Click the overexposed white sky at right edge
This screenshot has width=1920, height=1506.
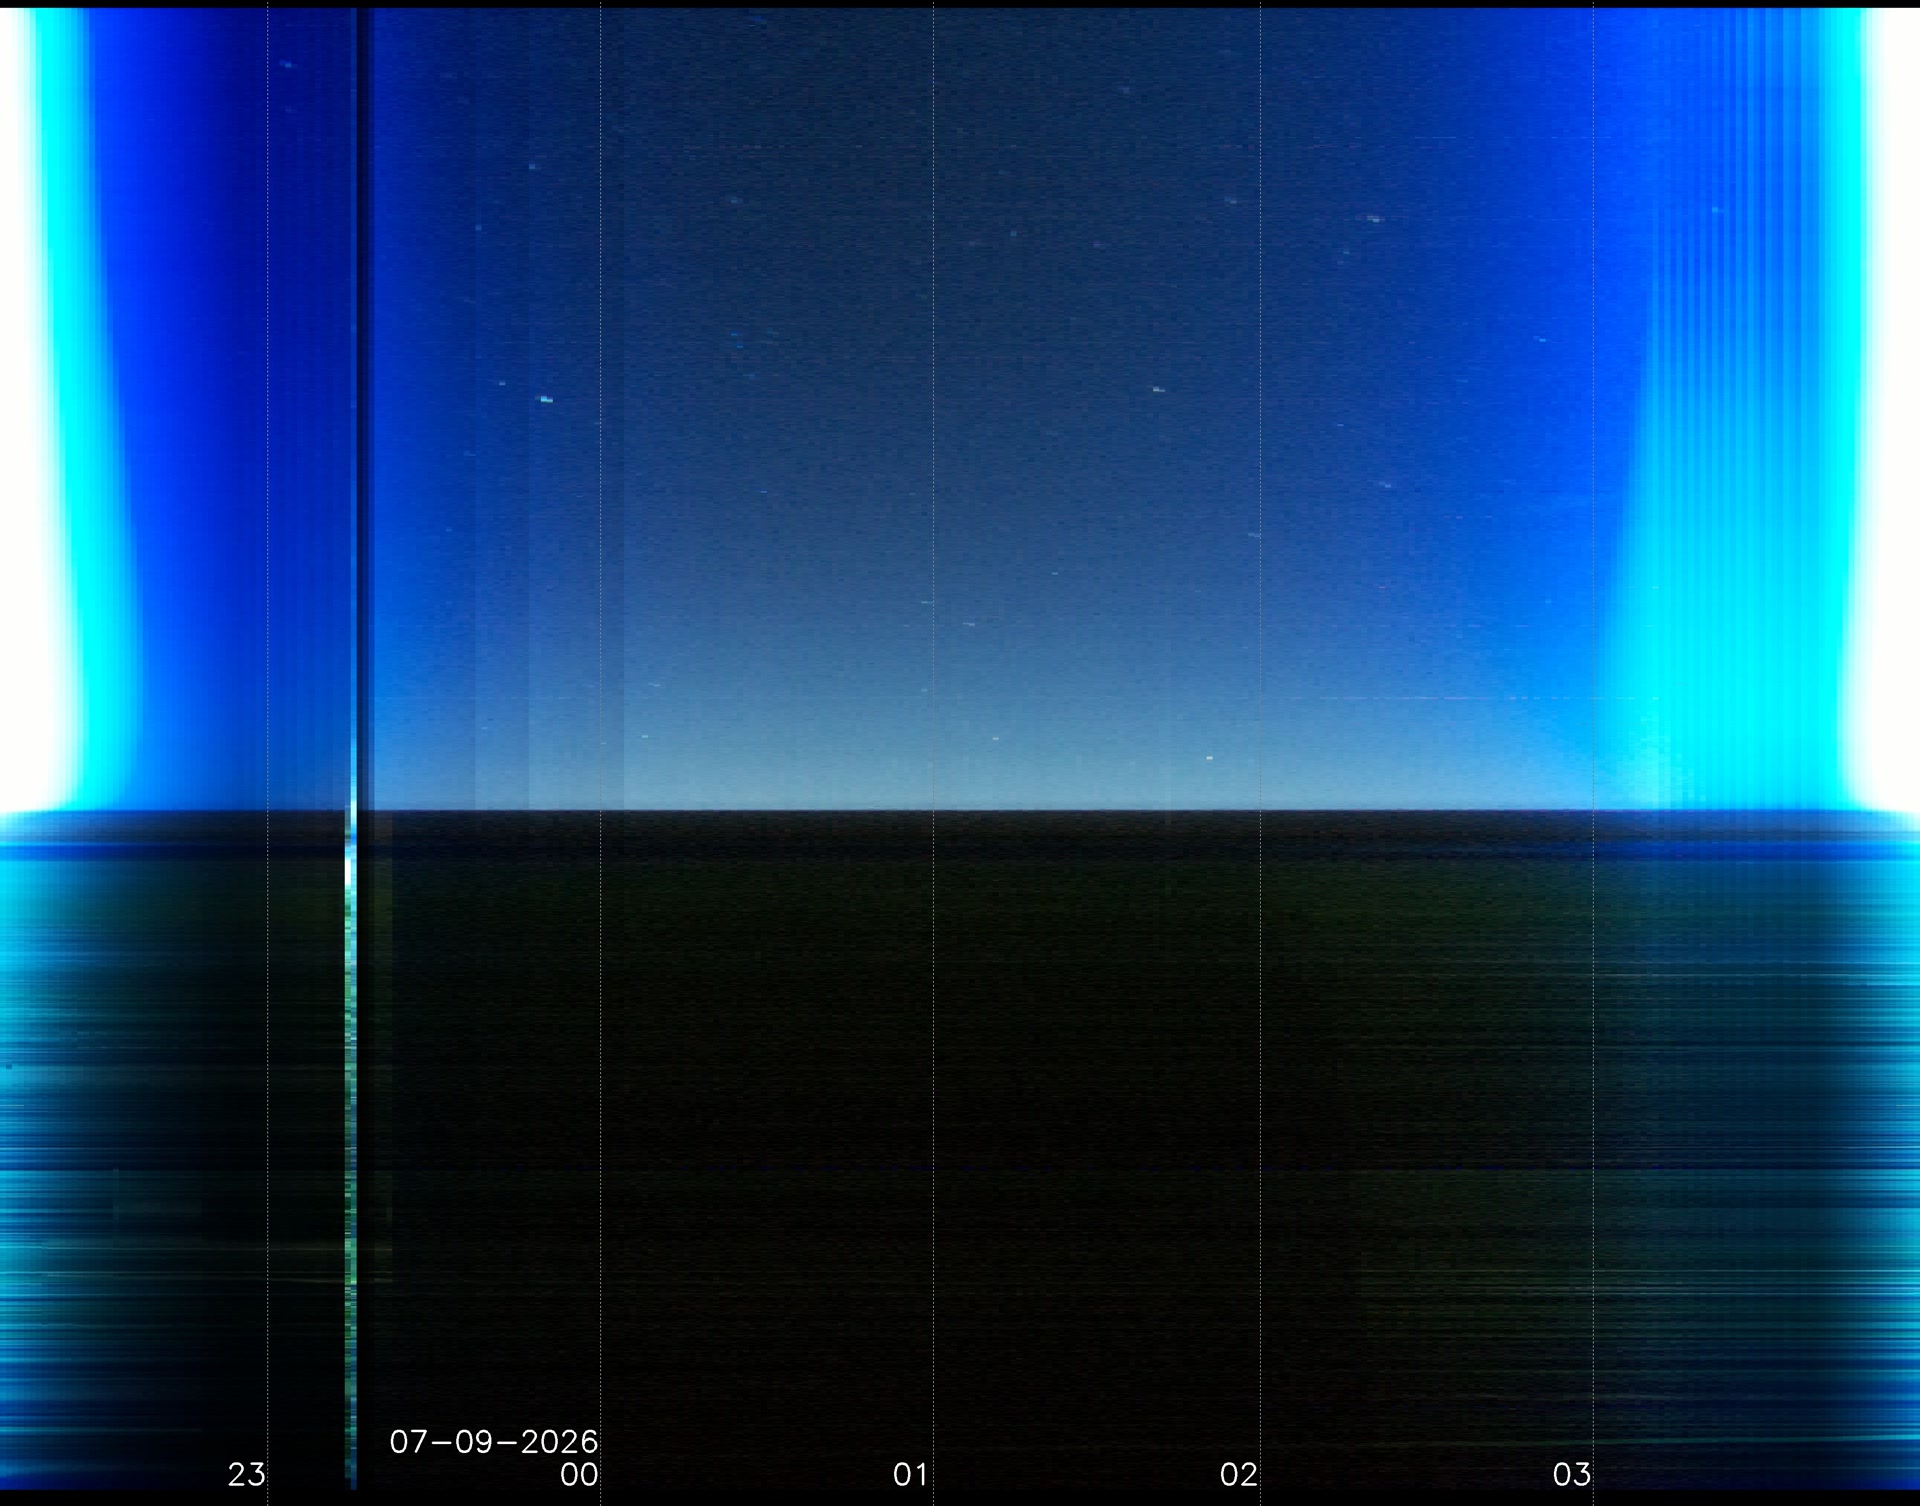[x=1892, y=400]
